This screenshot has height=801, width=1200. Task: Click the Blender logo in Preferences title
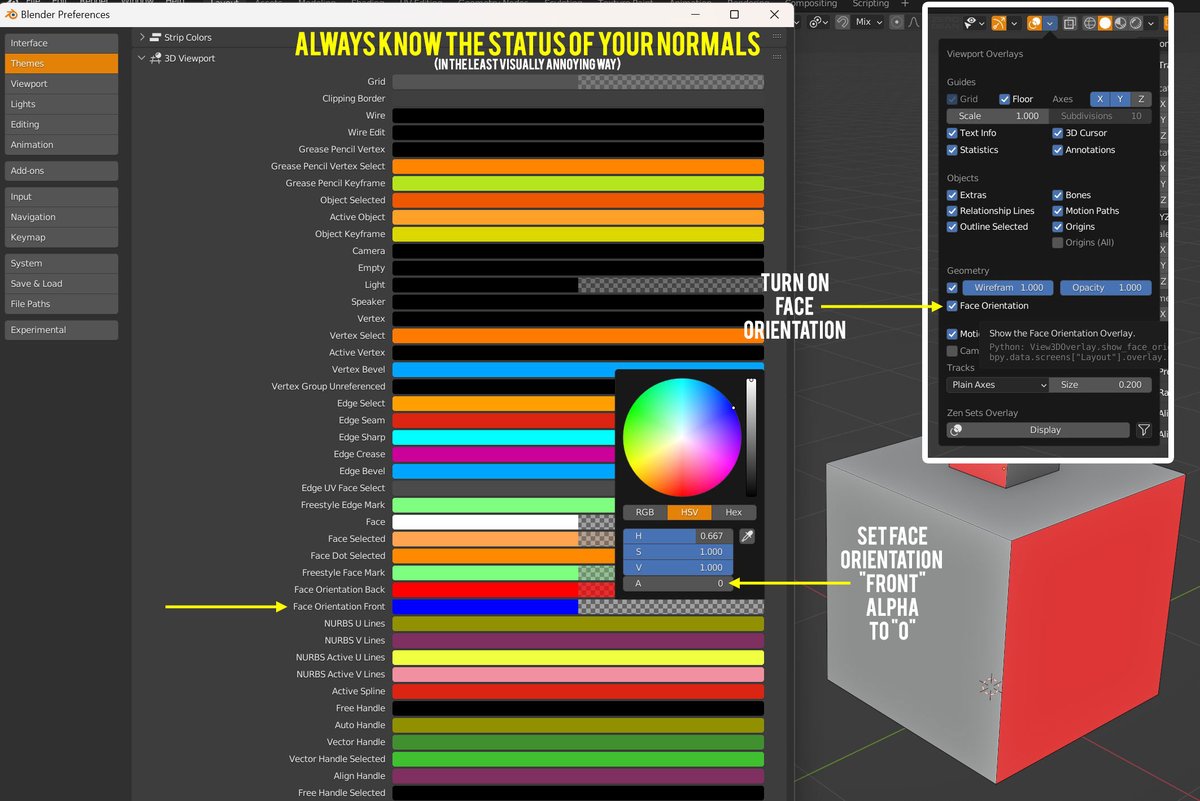point(9,15)
